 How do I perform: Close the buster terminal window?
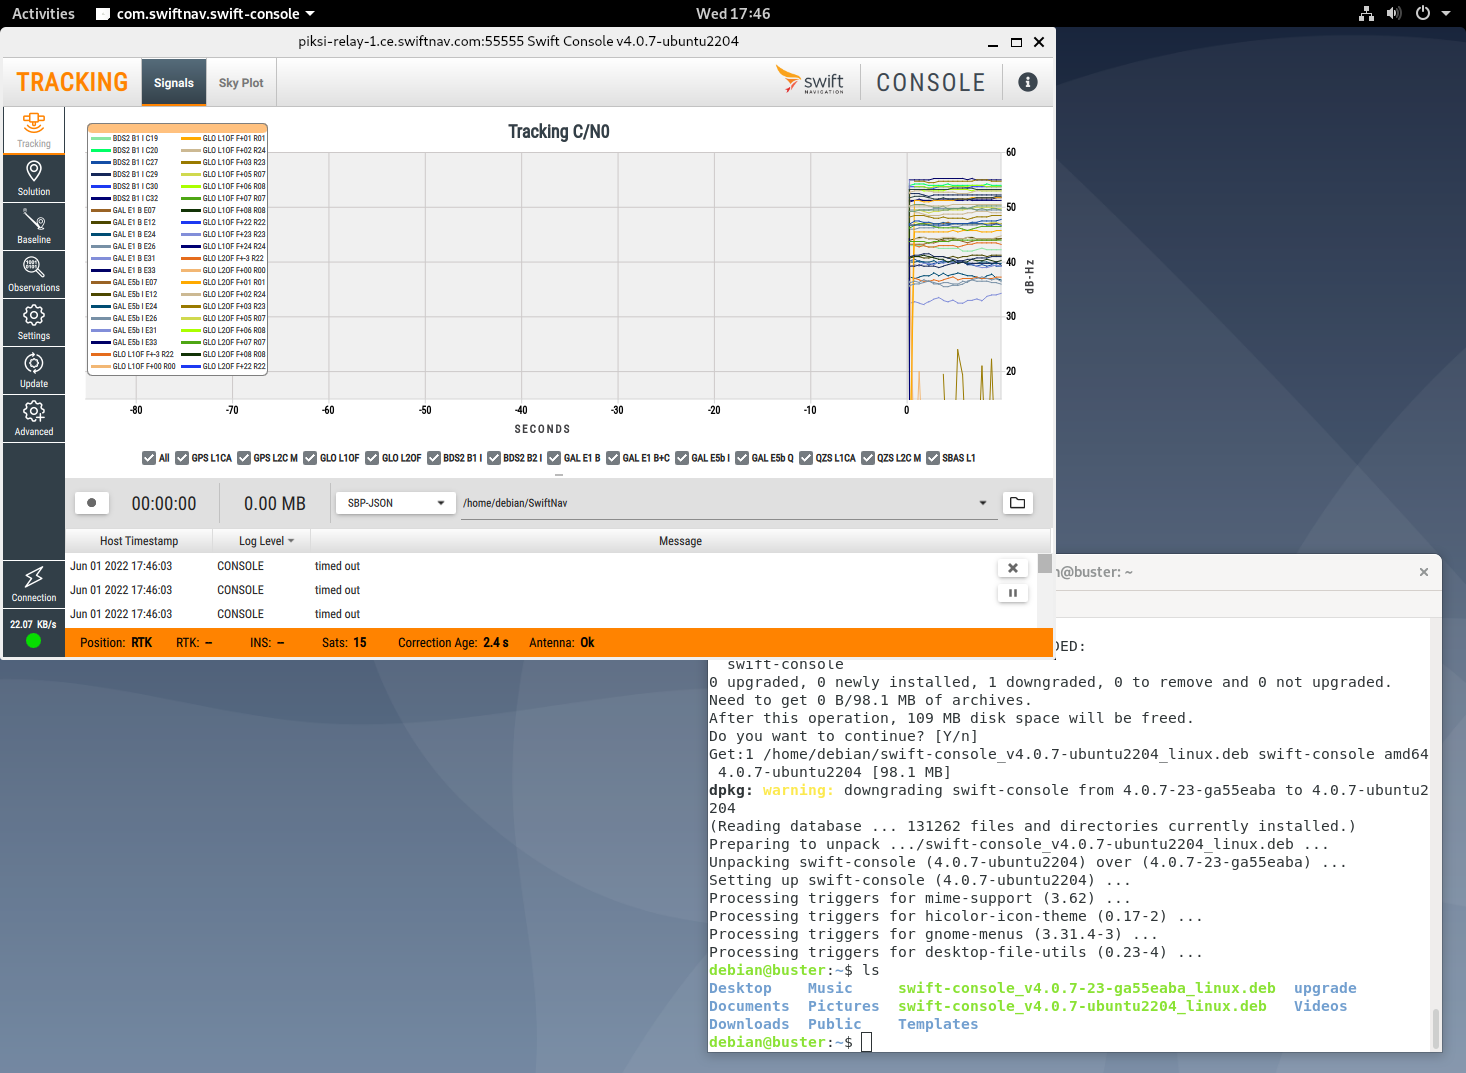point(1424,572)
